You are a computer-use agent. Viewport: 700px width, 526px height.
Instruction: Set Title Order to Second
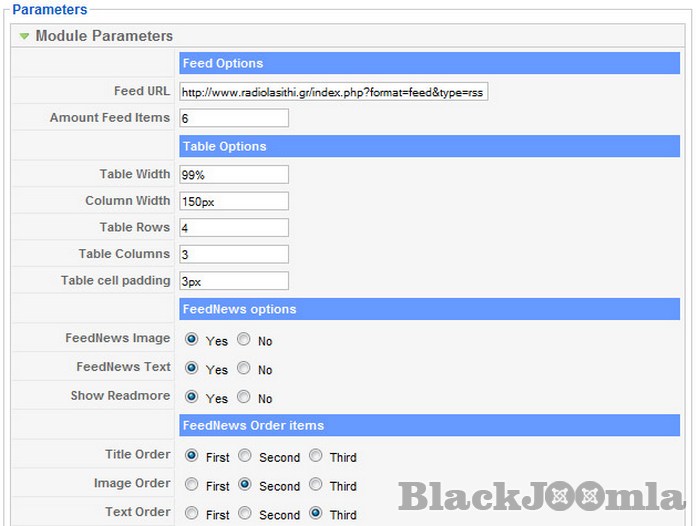(x=244, y=456)
